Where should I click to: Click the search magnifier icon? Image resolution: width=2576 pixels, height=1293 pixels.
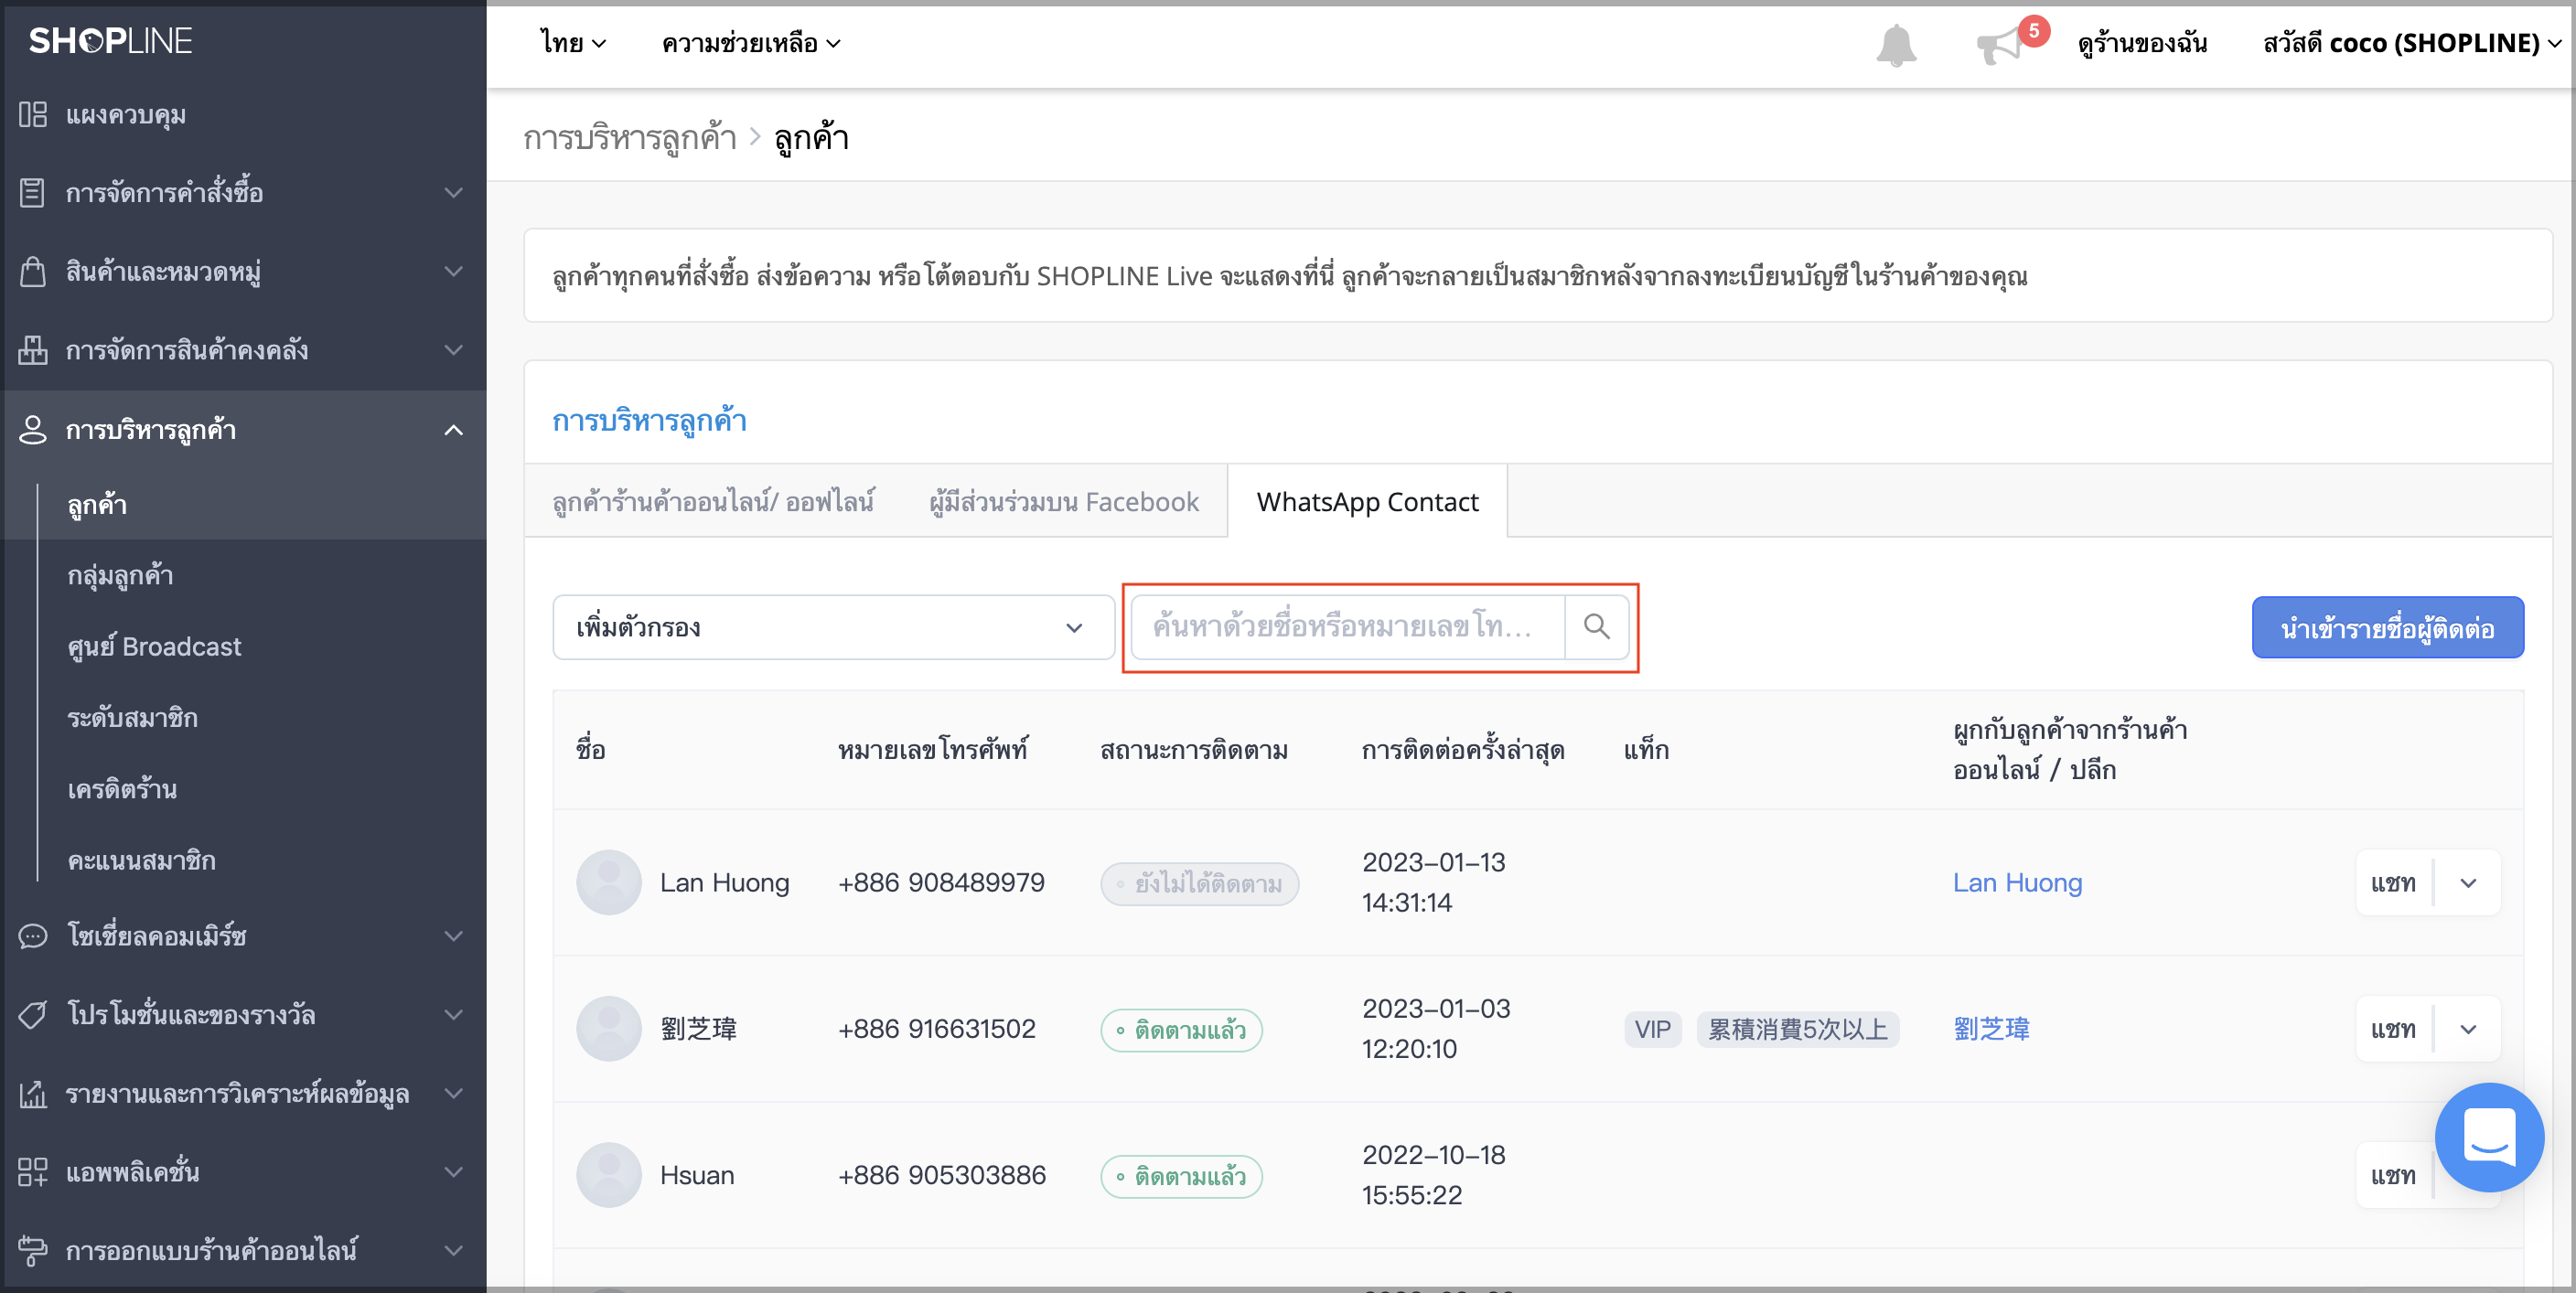[1597, 627]
